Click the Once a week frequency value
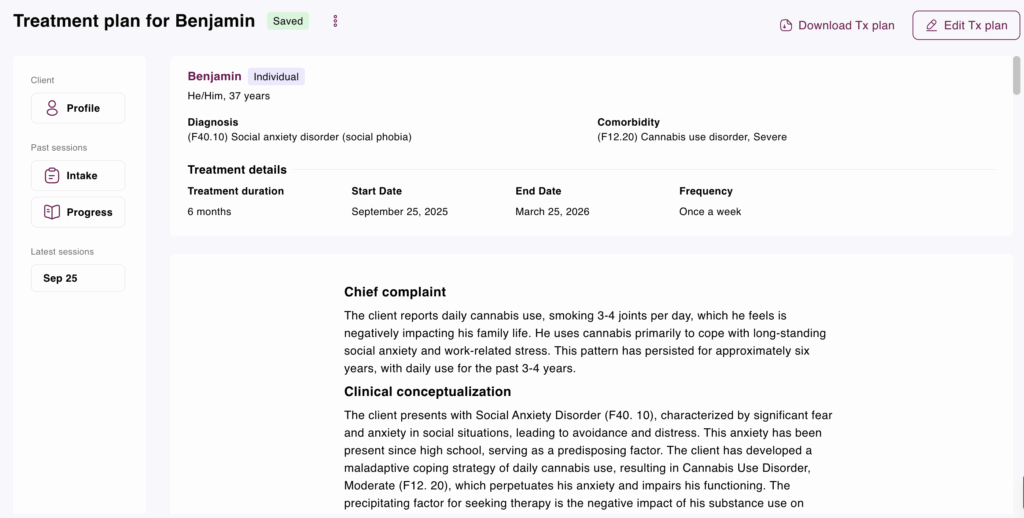Screen dimensions: 1024x518 pyautogui.click(x=710, y=212)
